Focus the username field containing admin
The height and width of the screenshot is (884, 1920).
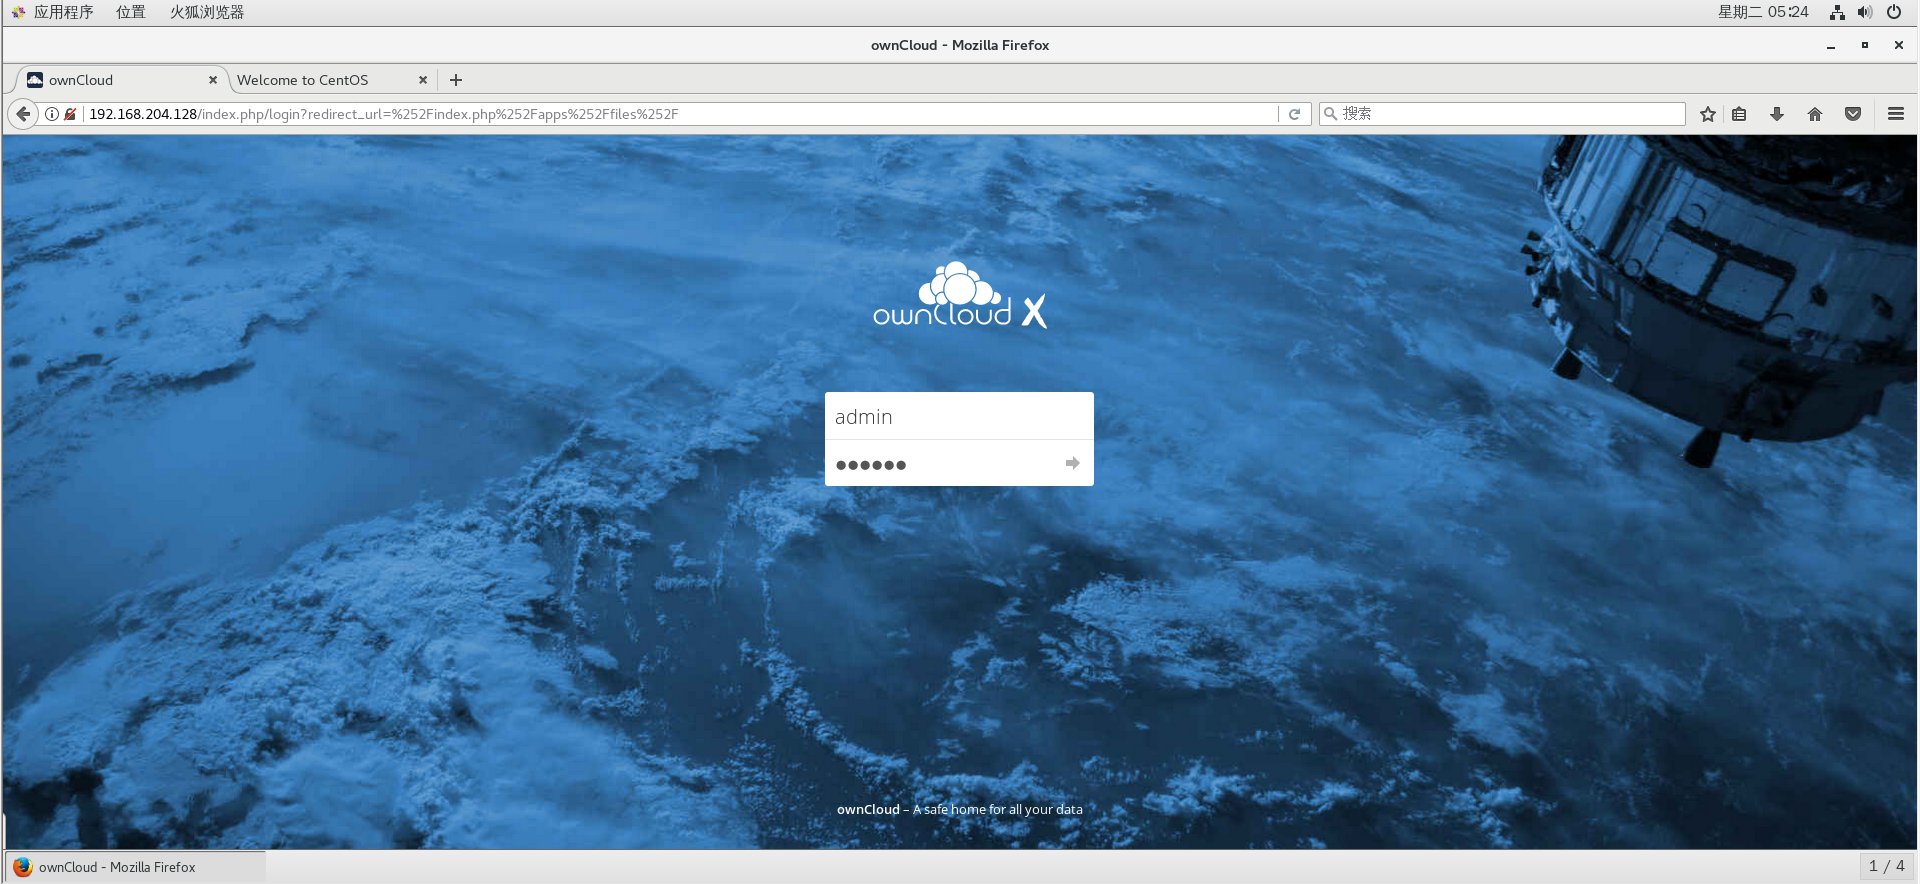click(x=959, y=416)
